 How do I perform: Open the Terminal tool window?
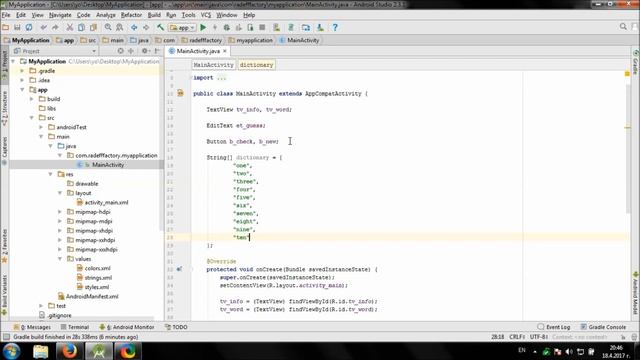[x=75, y=327]
